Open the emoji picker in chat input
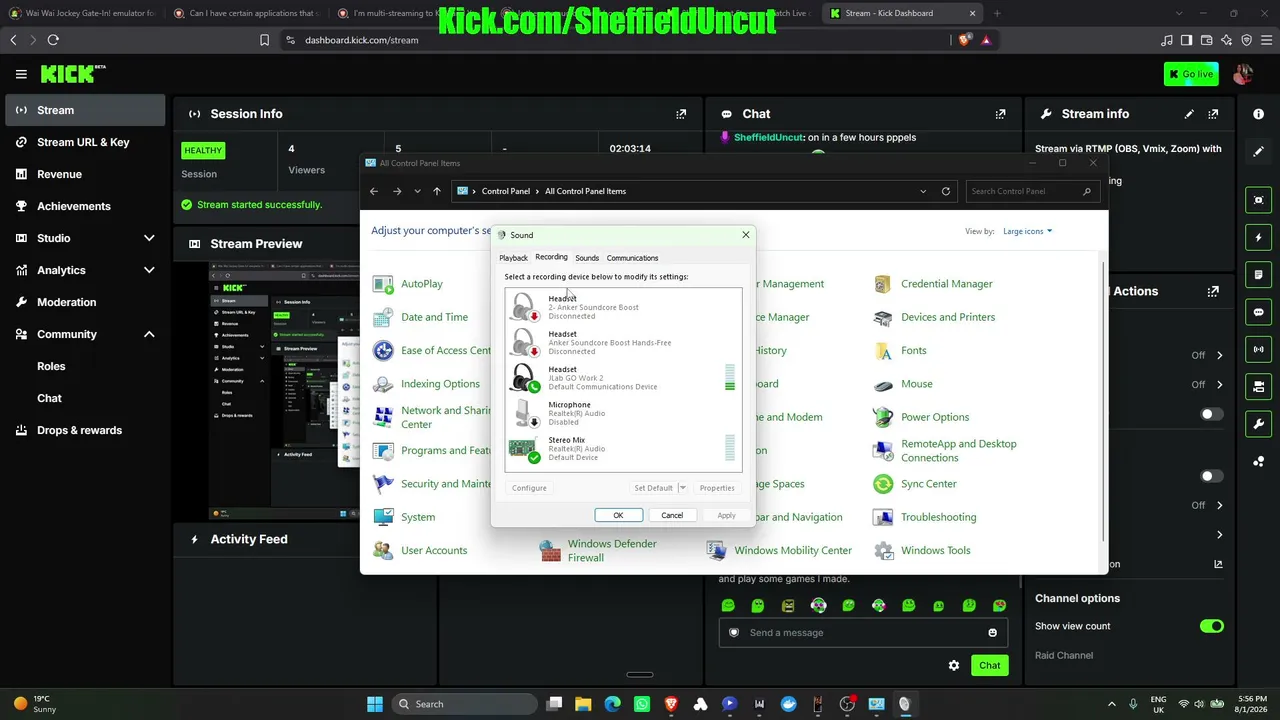This screenshot has height=720, width=1280. (x=992, y=633)
